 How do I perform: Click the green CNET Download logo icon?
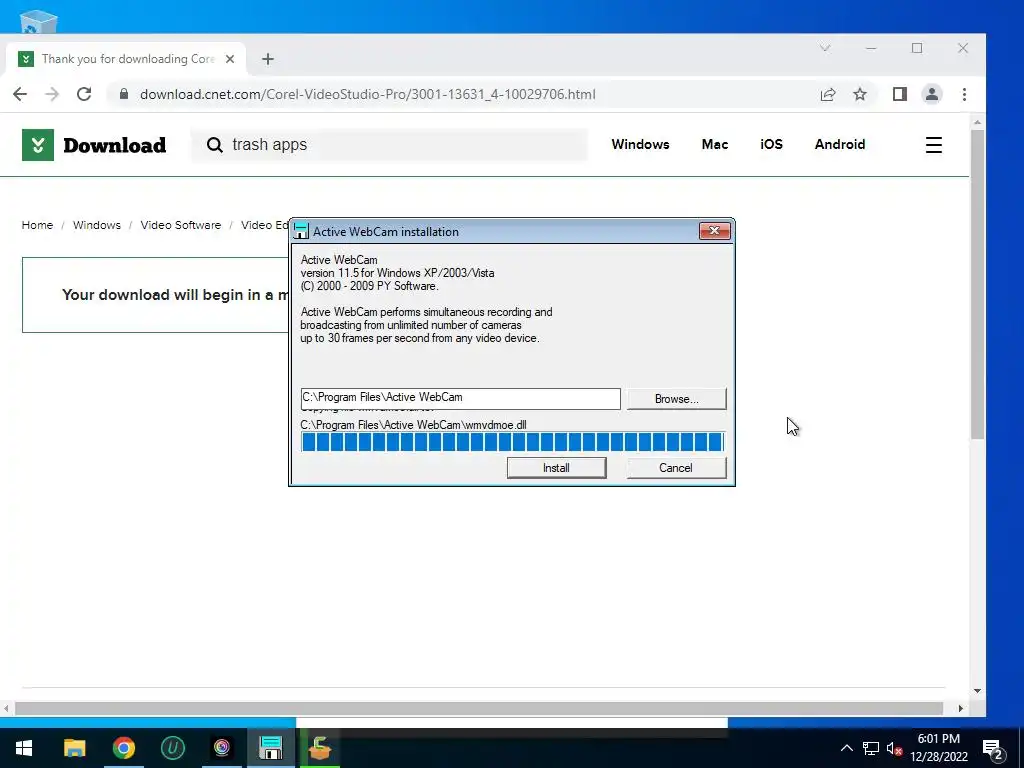coord(38,144)
